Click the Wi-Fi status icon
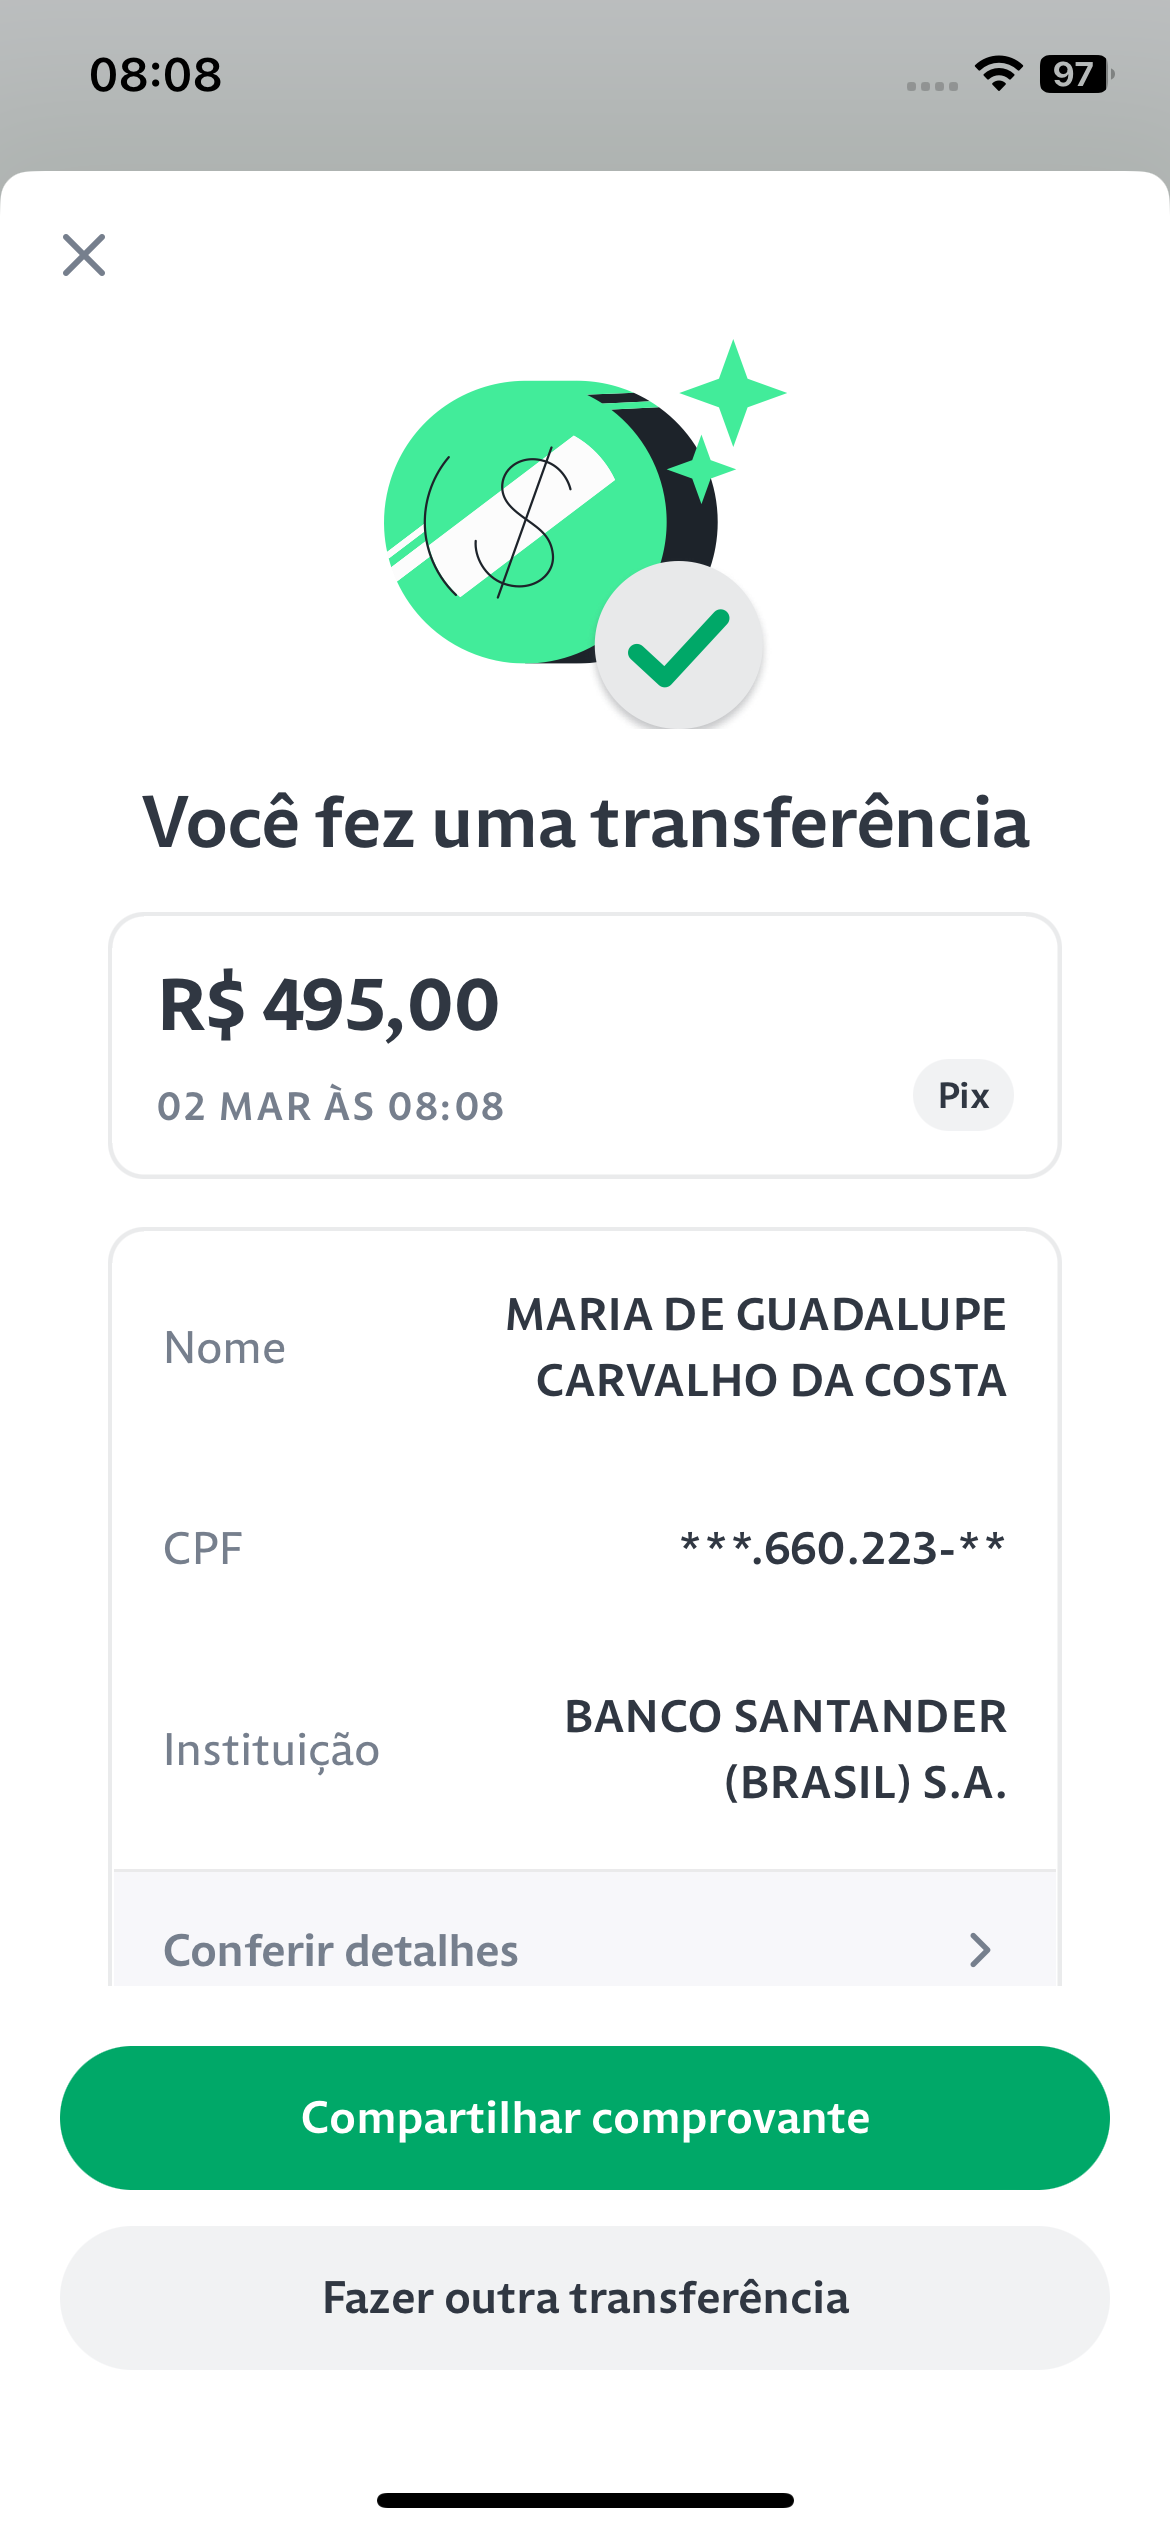The width and height of the screenshot is (1170, 2532). pos(998,74)
